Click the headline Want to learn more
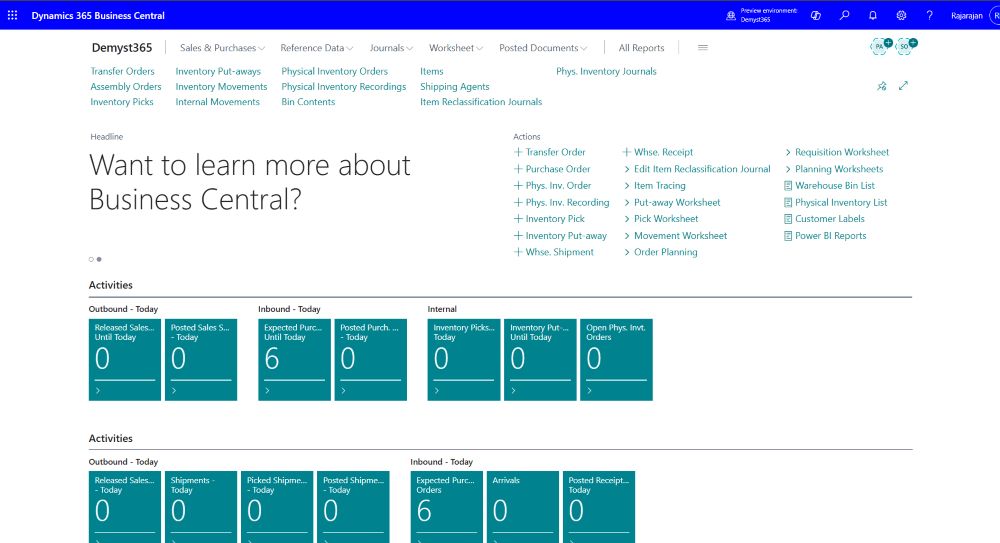Image resolution: width=1000 pixels, height=543 pixels. pyautogui.click(x=250, y=182)
